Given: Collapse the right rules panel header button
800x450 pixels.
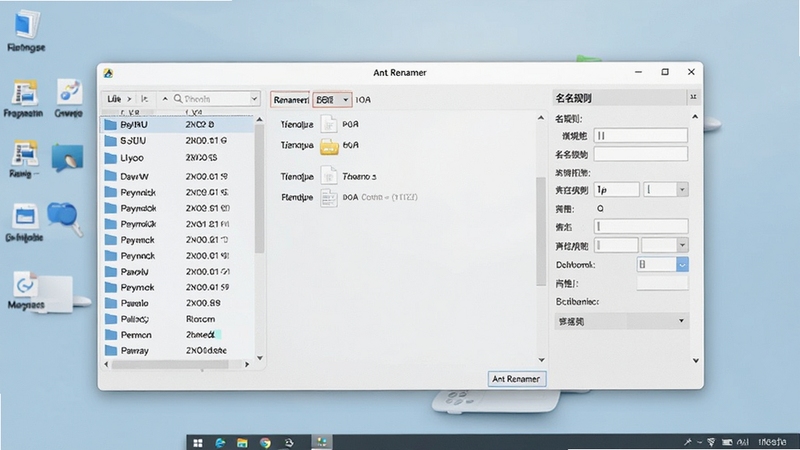Looking at the screenshot, I should 693,97.
